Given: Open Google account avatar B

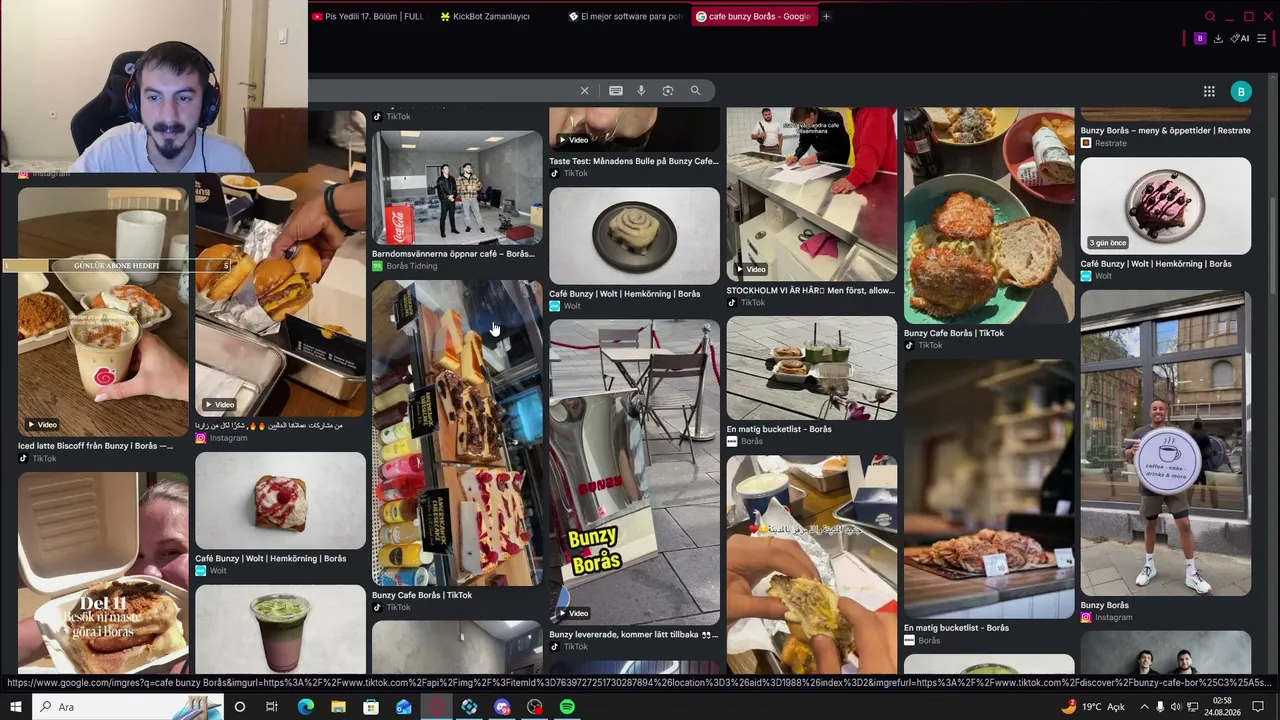Looking at the screenshot, I should point(1241,91).
